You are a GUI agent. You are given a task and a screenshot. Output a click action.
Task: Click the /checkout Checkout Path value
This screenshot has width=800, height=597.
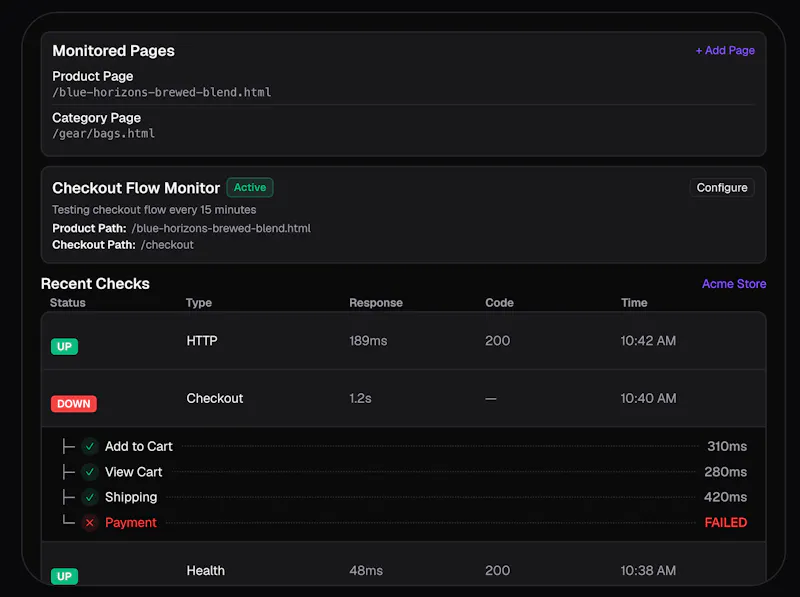167,245
